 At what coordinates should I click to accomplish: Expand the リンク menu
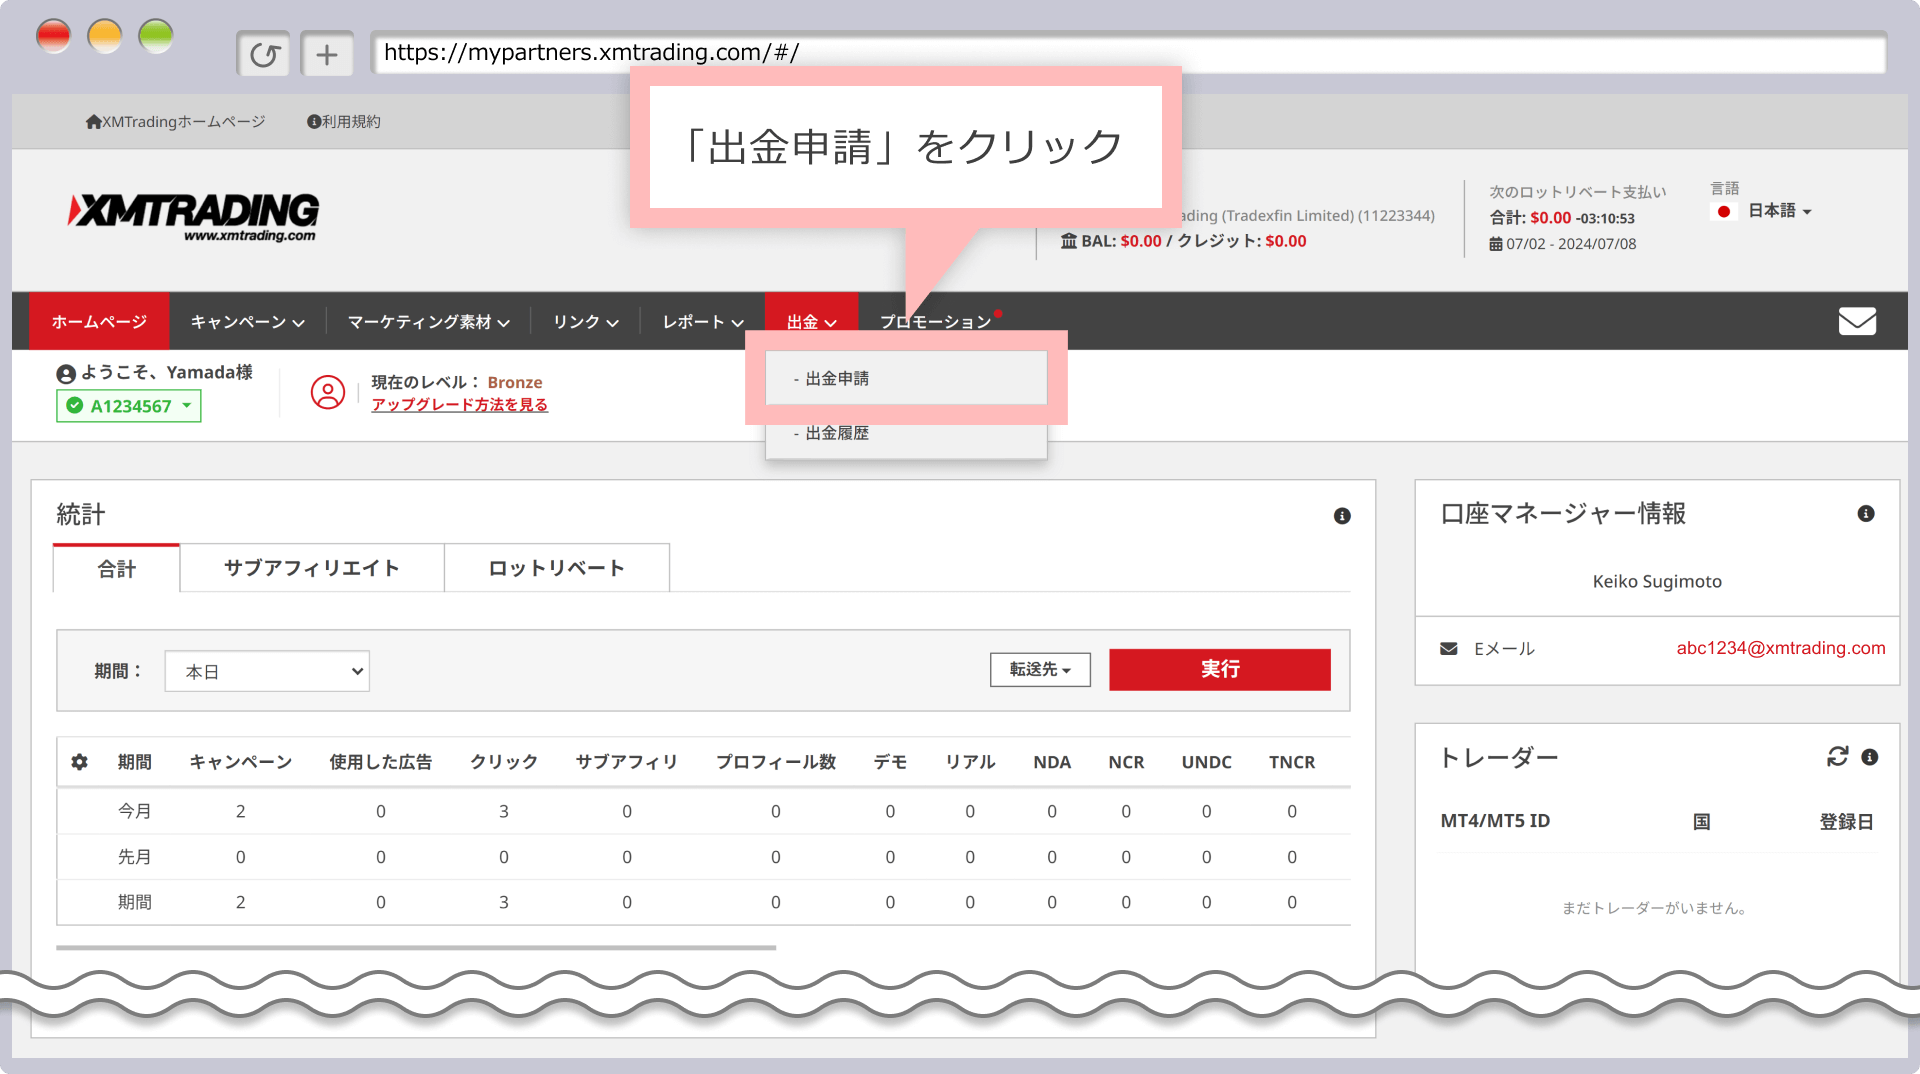585,321
